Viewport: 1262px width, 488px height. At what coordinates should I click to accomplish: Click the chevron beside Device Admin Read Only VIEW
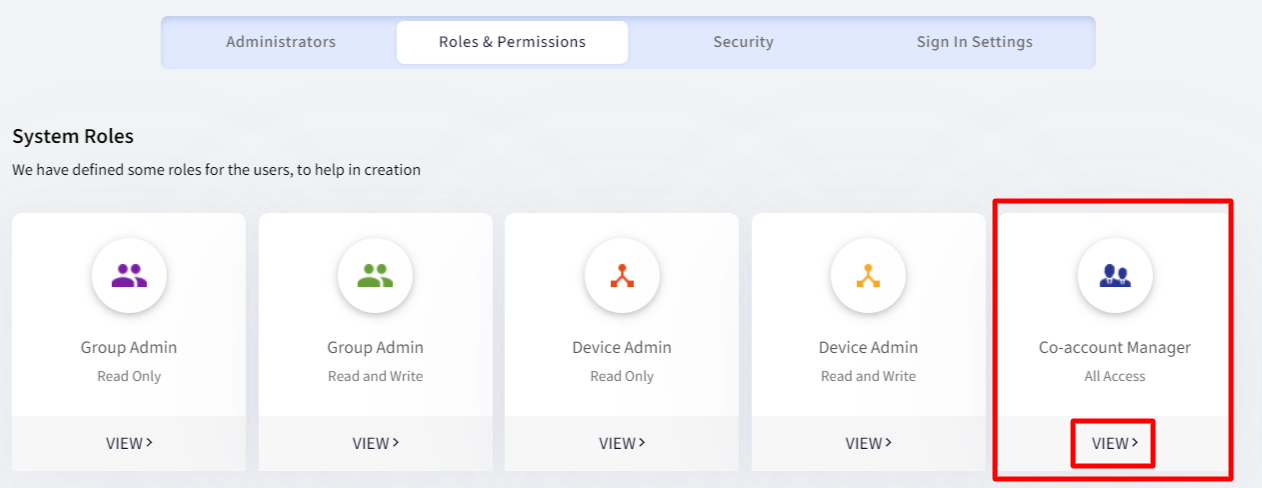[x=642, y=443]
